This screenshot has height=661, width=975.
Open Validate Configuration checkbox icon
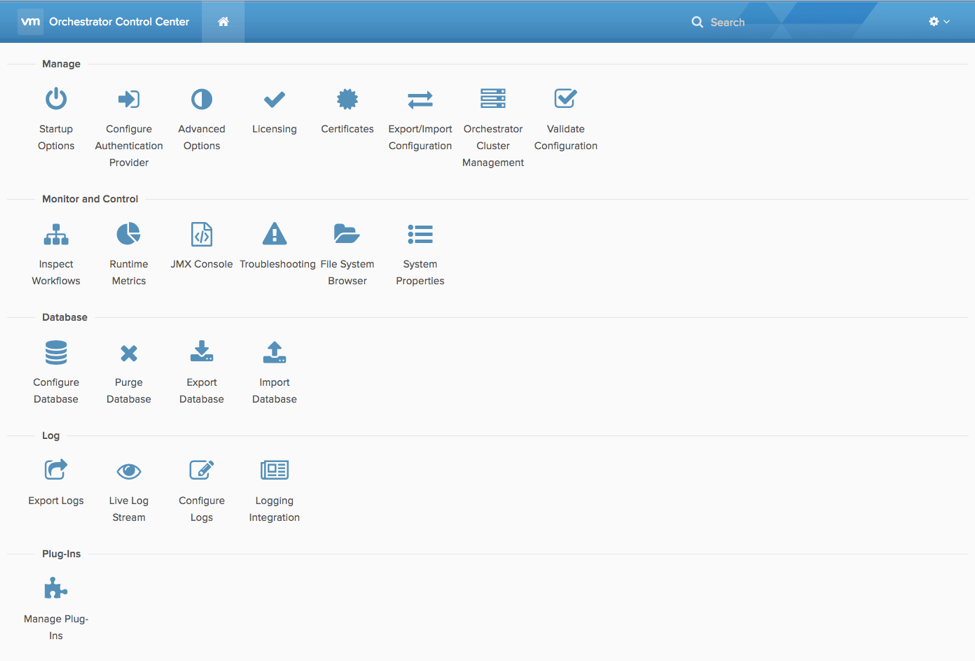coord(566,98)
